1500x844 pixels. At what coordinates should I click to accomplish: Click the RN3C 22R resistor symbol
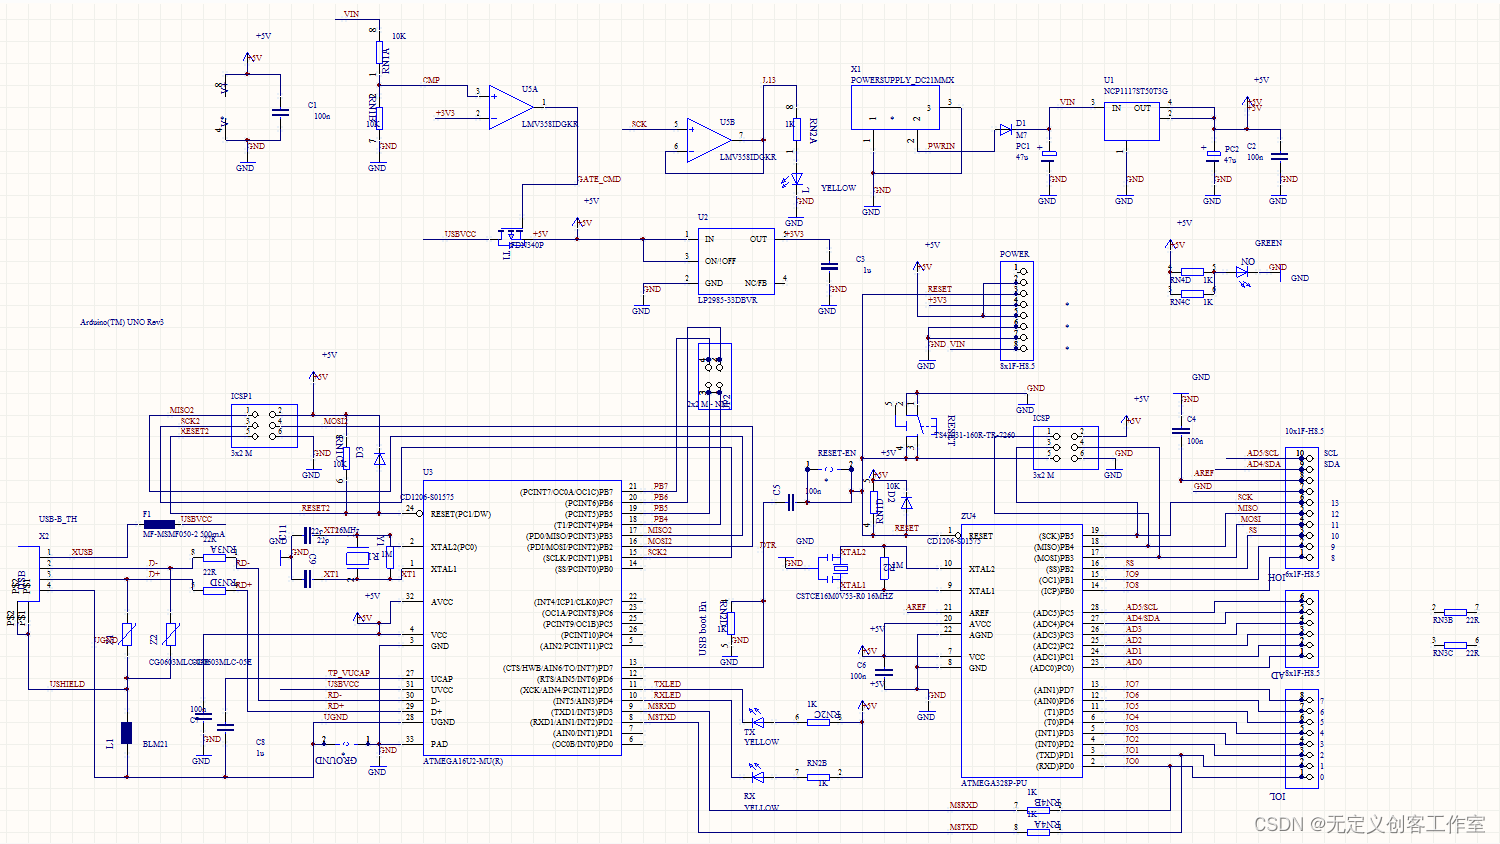click(x=1456, y=645)
